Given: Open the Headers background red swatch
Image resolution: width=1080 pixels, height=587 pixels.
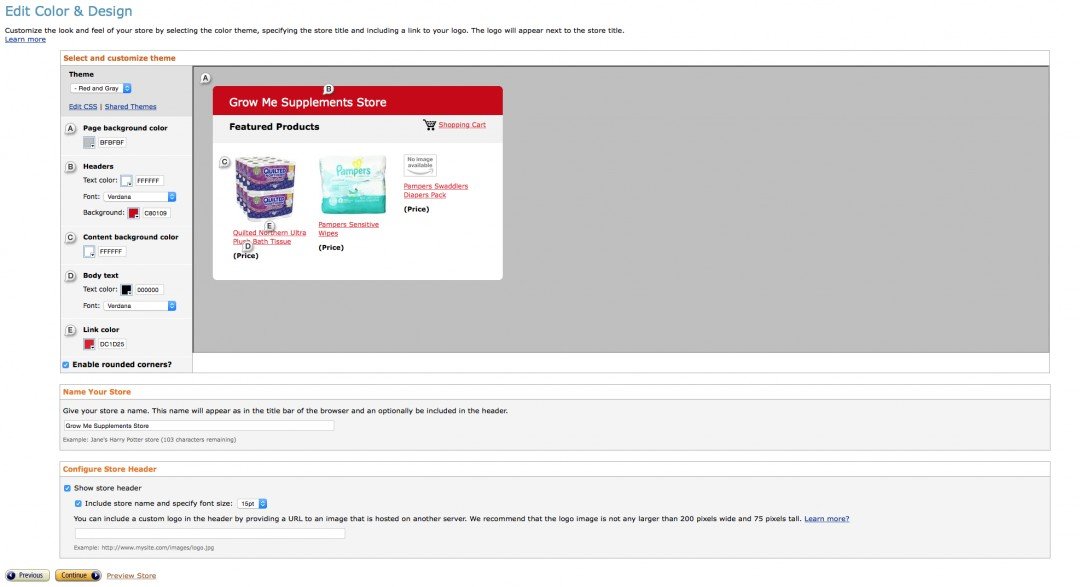Looking at the screenshot, I should tap(134, 214).
